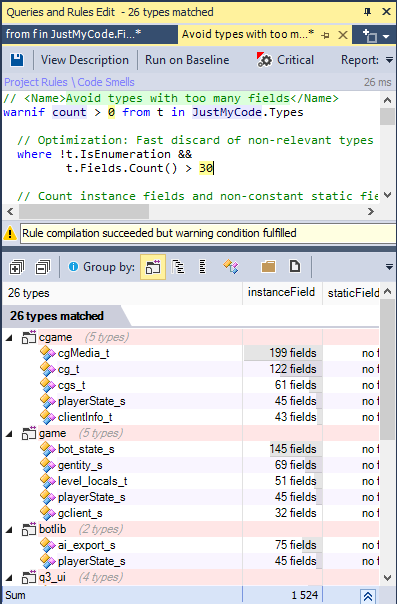Screen dimensions: 397x604
Task: Toggle group by namespace hierarchy
Action: click(178, 267)
